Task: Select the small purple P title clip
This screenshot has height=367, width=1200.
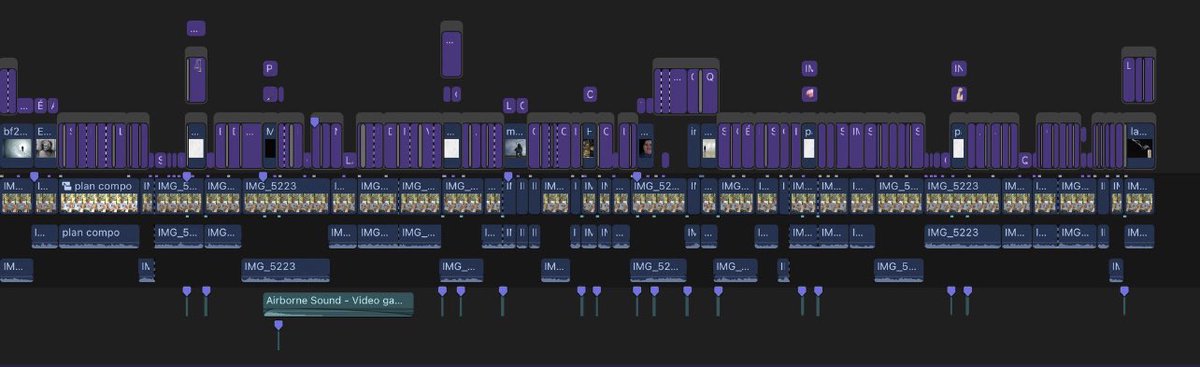Action: [270, 68]
